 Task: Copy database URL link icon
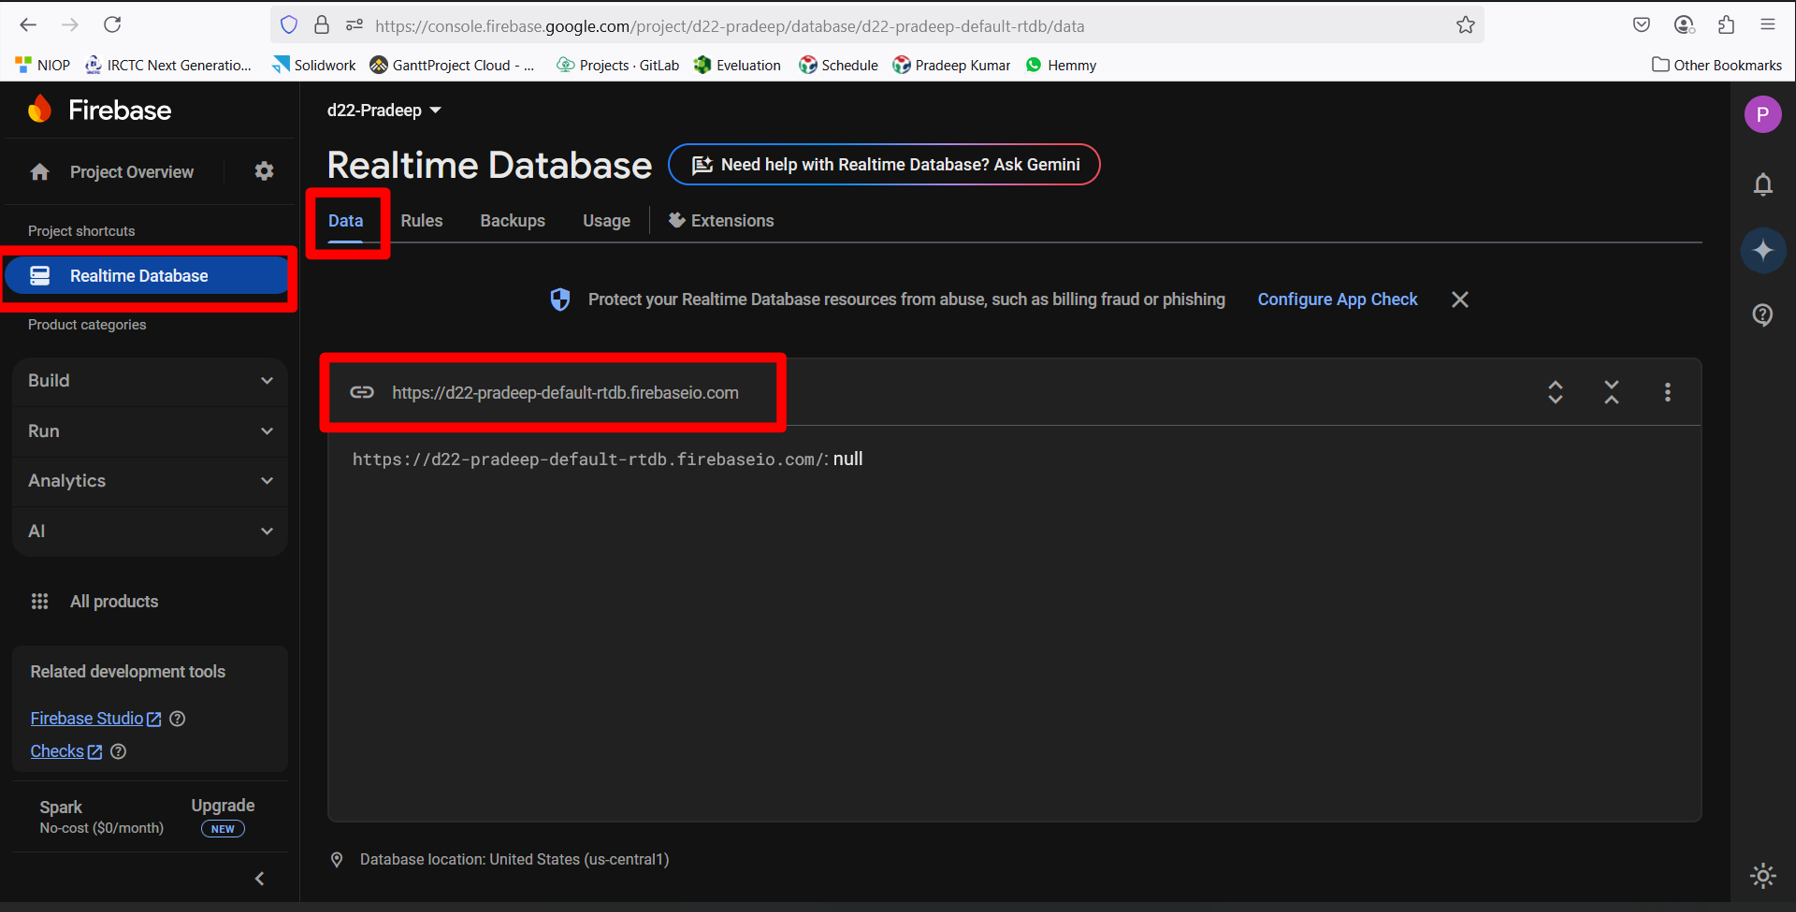(x=362, y=392)
